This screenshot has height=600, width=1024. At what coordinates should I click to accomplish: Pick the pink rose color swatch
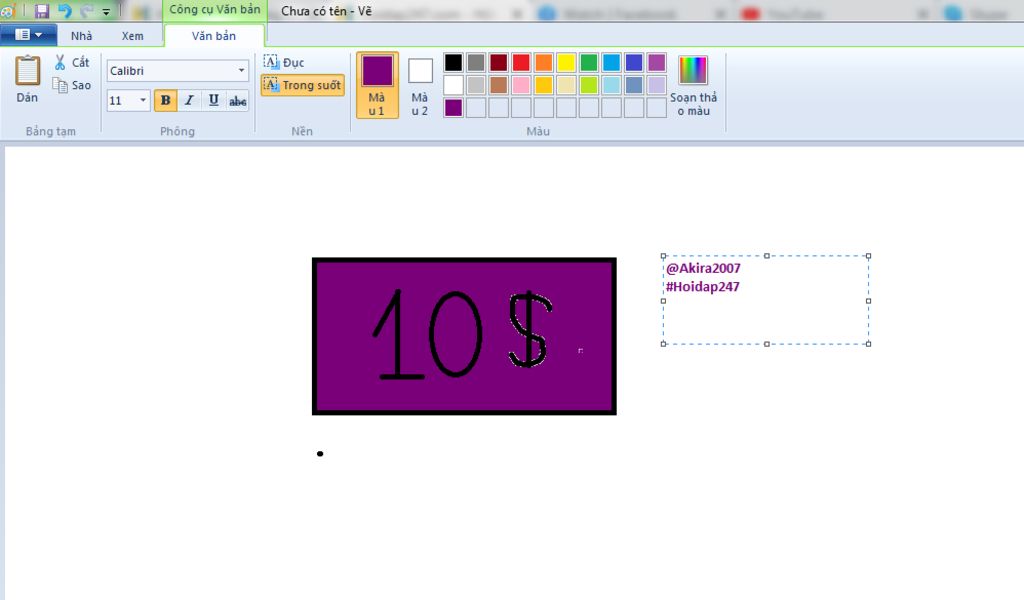coord(521,85)
